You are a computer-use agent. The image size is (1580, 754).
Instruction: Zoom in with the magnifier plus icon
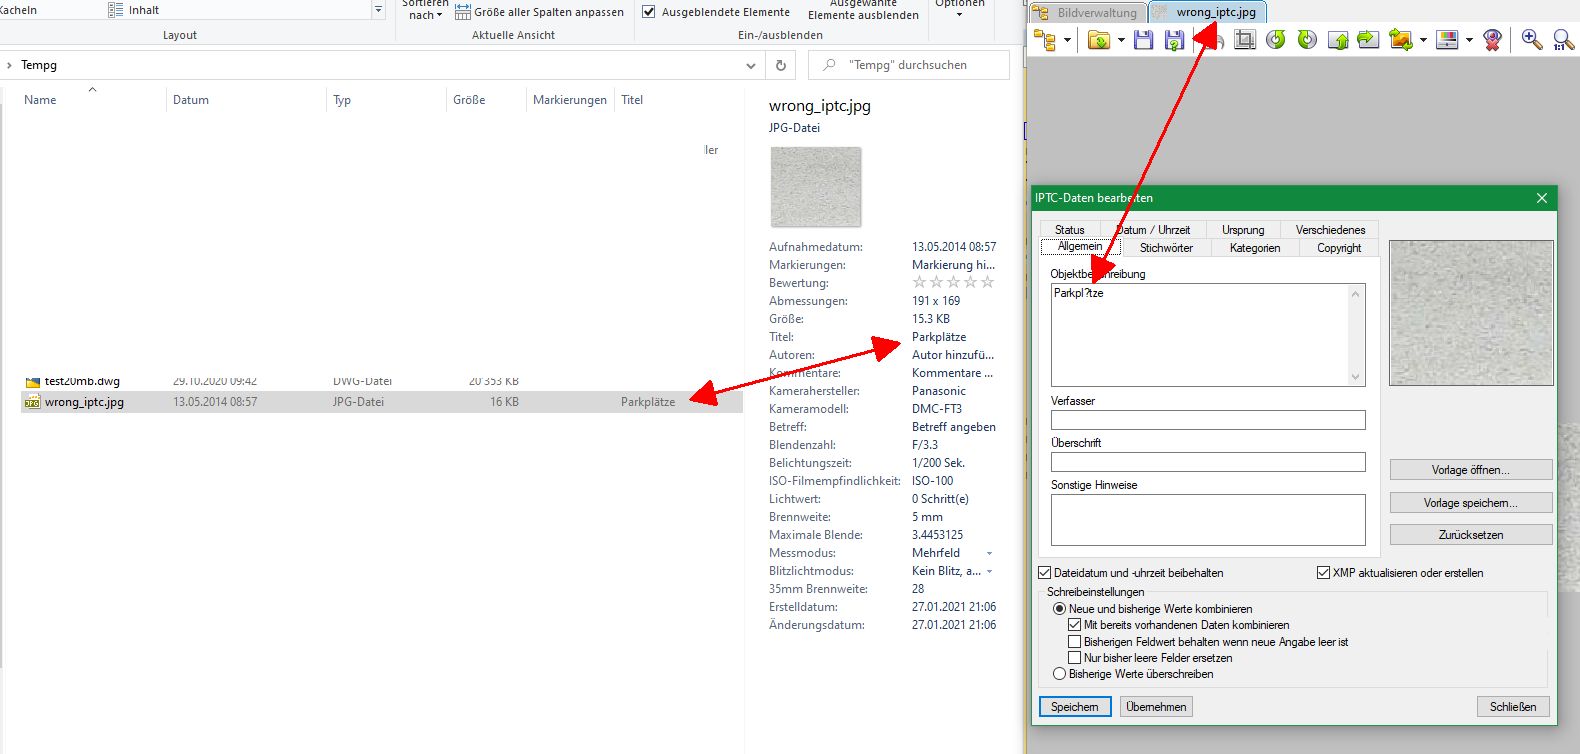click(1531, 40)
